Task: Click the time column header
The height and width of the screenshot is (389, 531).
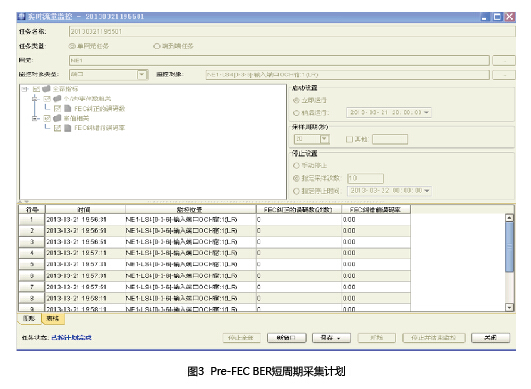Action: [x=85, y=209]
